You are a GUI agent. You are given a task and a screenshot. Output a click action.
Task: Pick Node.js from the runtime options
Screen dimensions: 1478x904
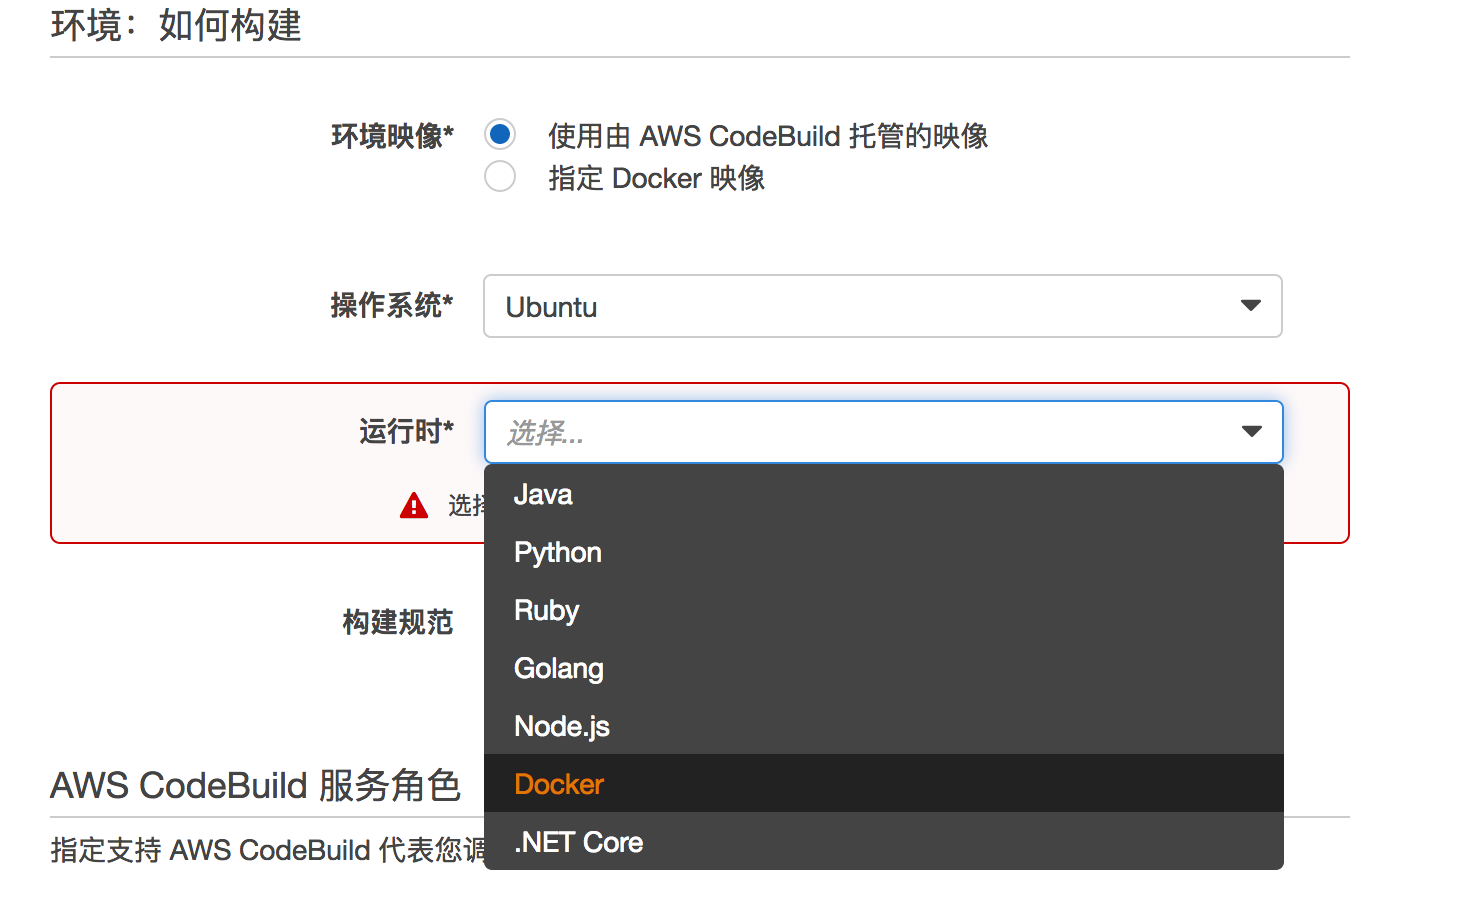[561, 727]
